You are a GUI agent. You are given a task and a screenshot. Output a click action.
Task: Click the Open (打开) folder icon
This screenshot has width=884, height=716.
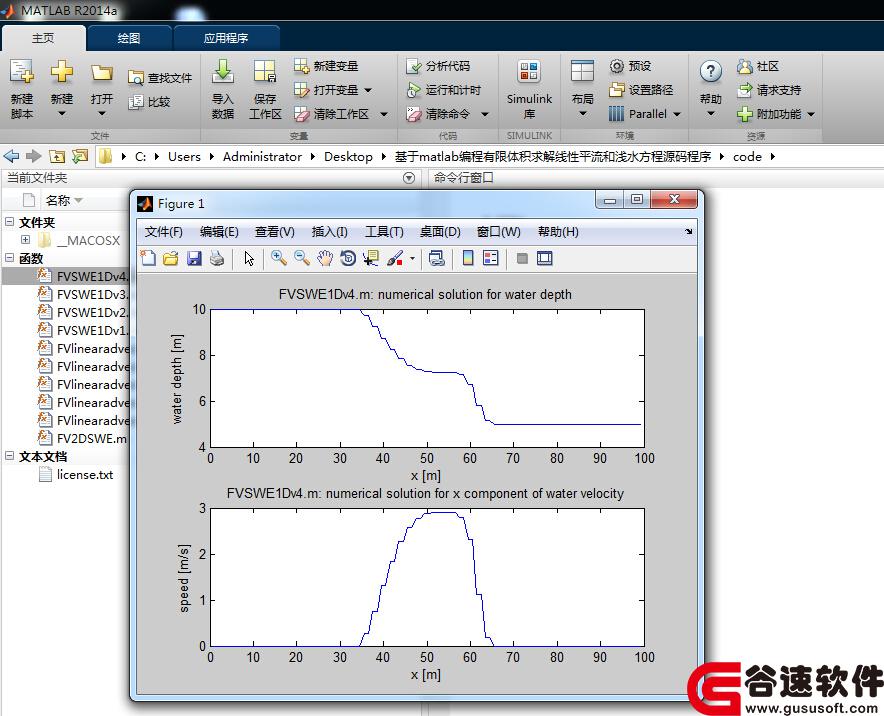(102, 73)
